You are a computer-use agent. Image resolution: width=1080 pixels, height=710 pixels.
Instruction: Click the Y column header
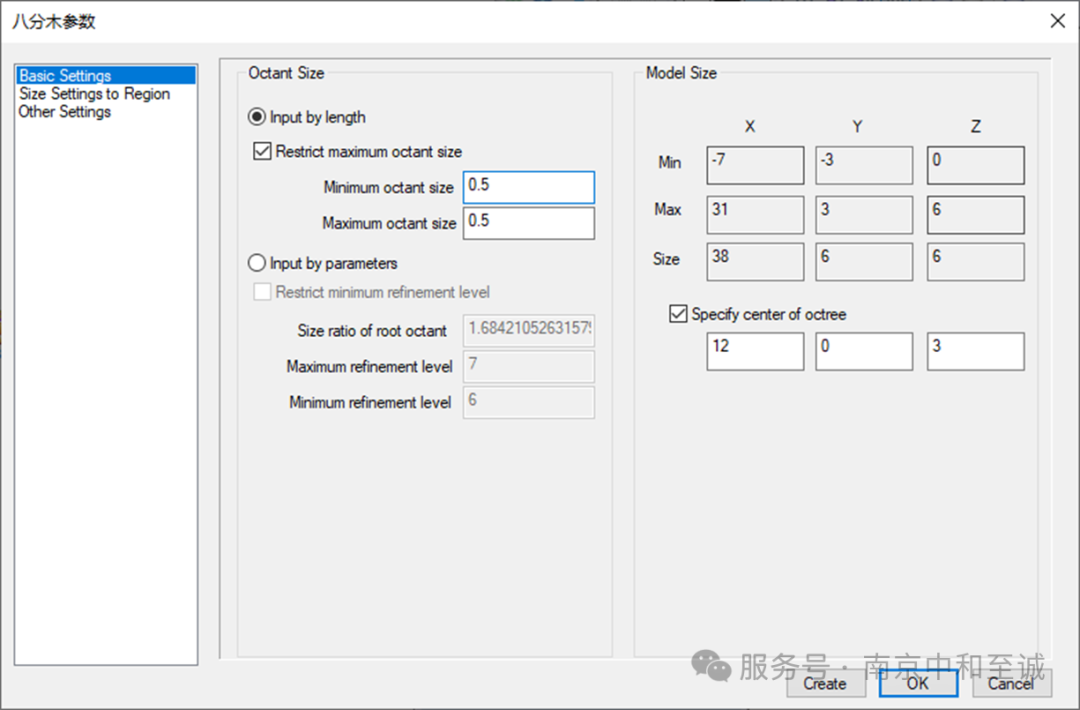click(x=858, y=127)
